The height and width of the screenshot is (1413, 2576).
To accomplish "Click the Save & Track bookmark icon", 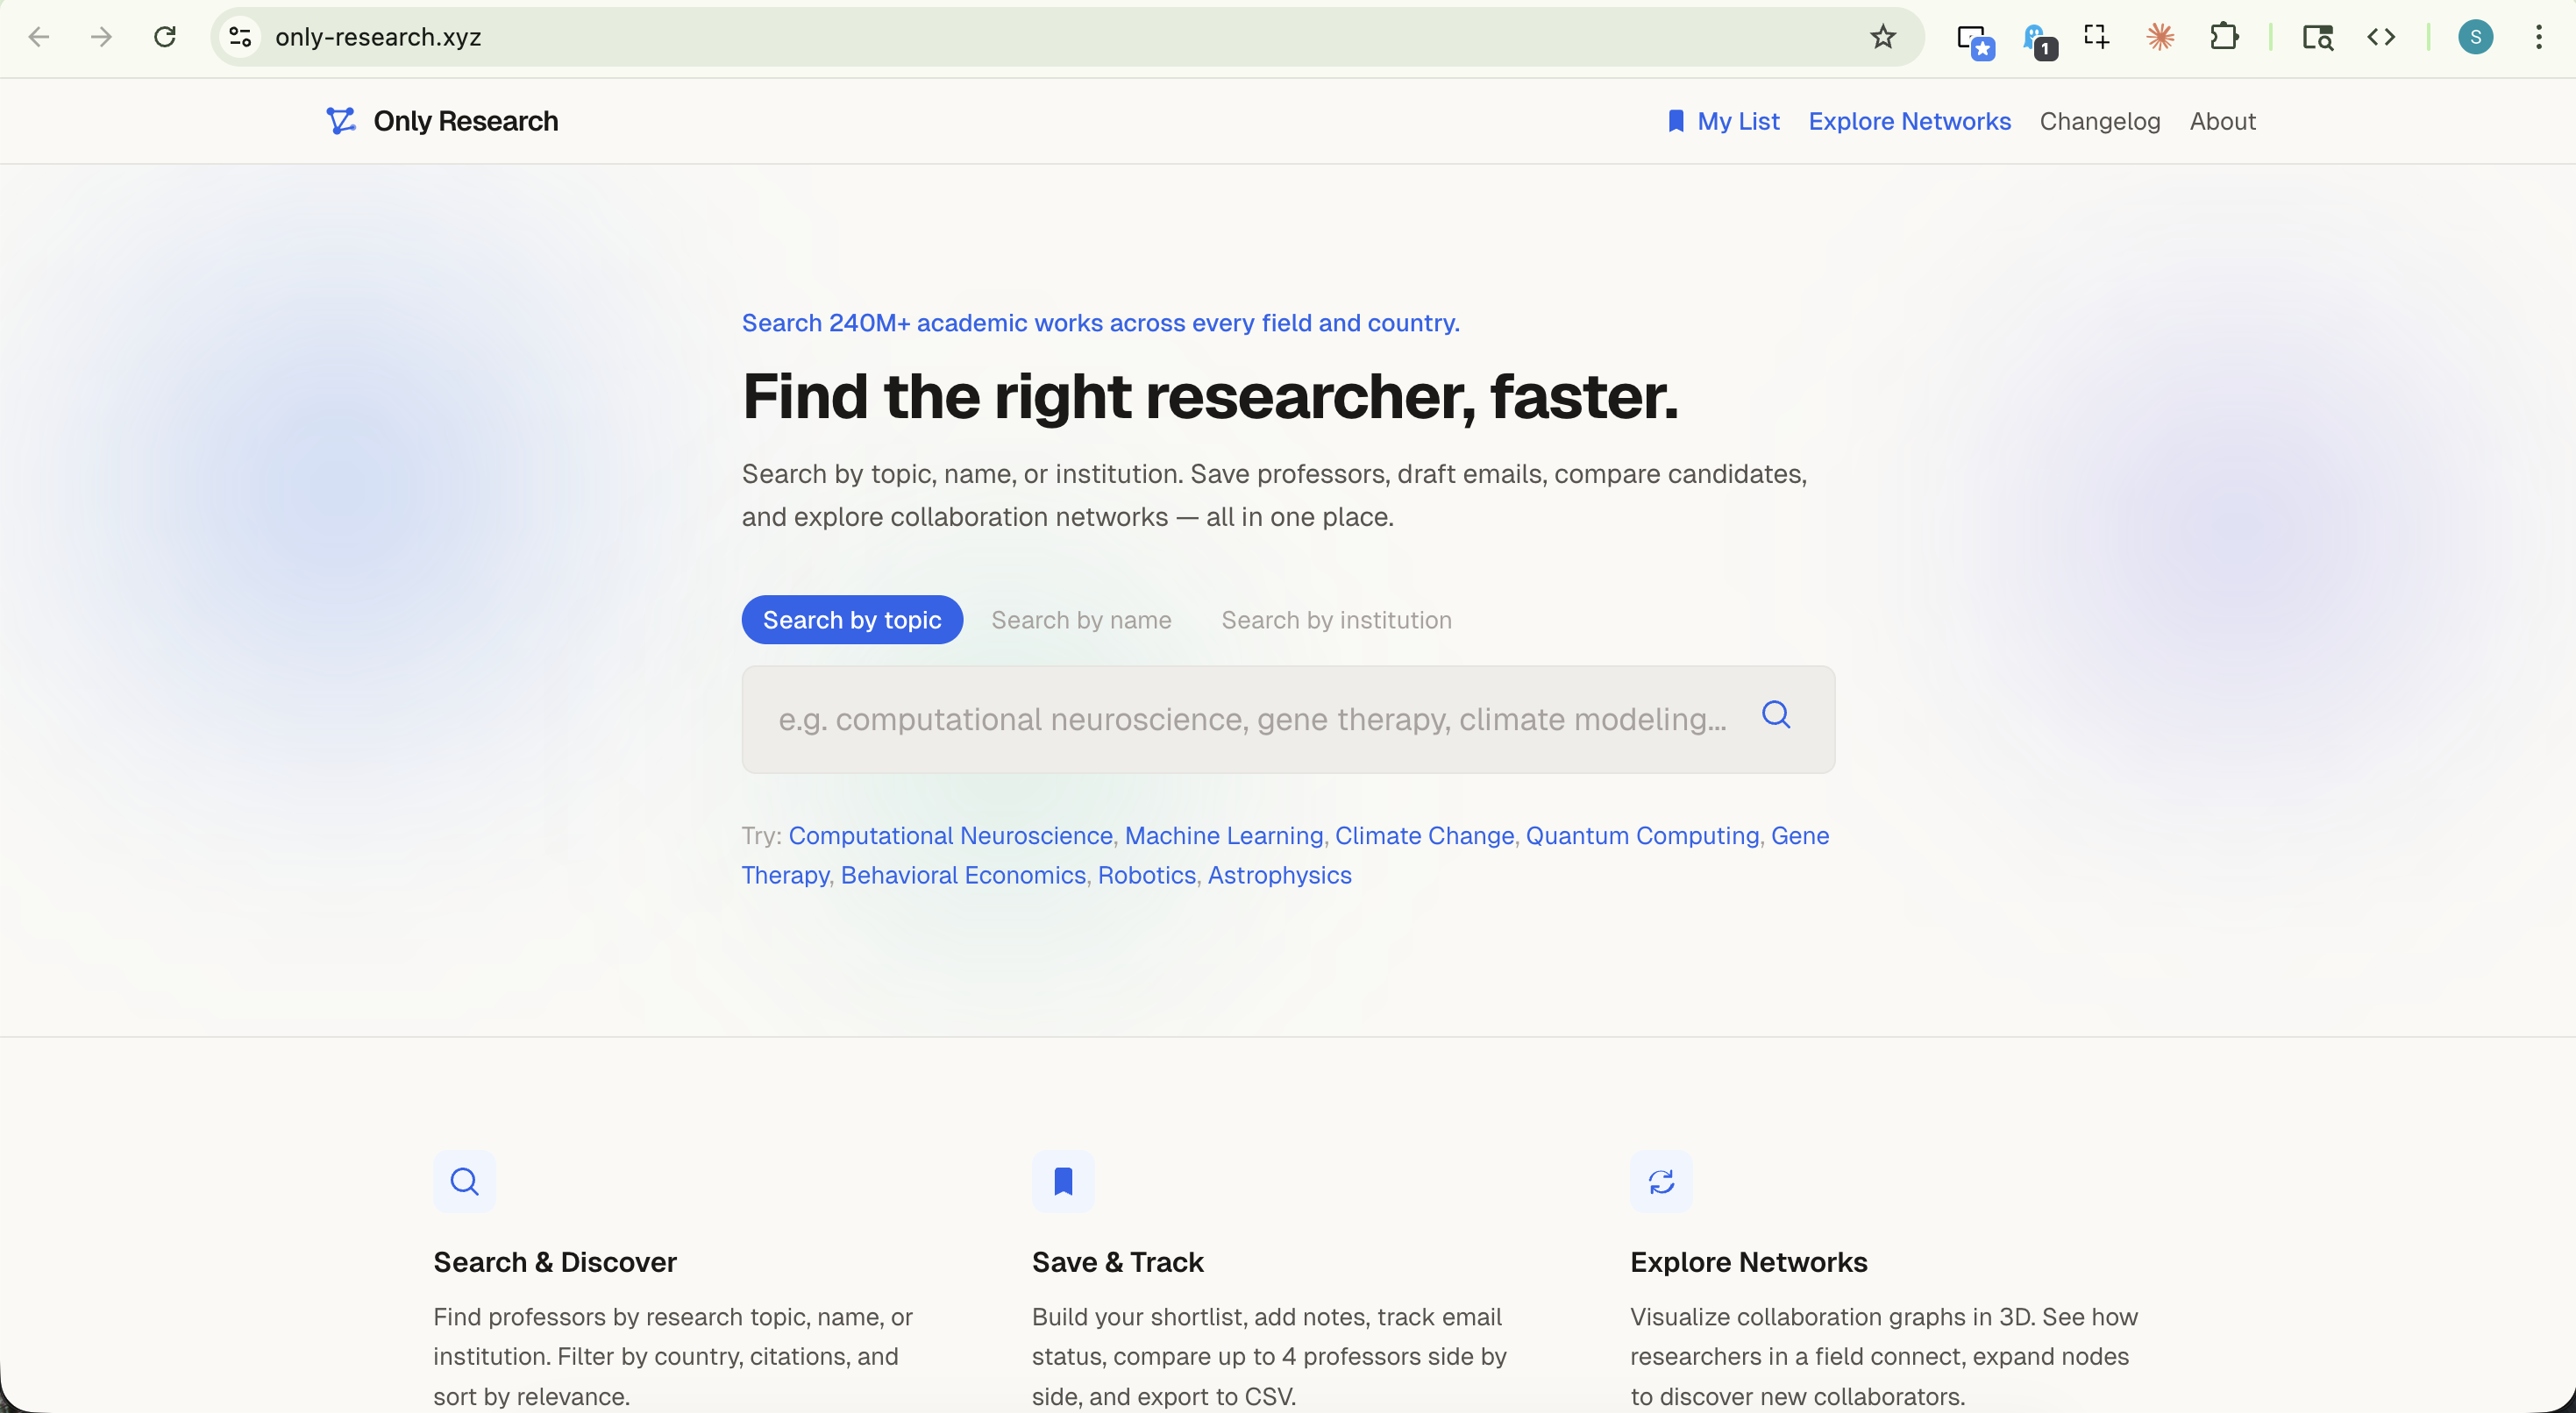I will (x=1063, y=1181).
